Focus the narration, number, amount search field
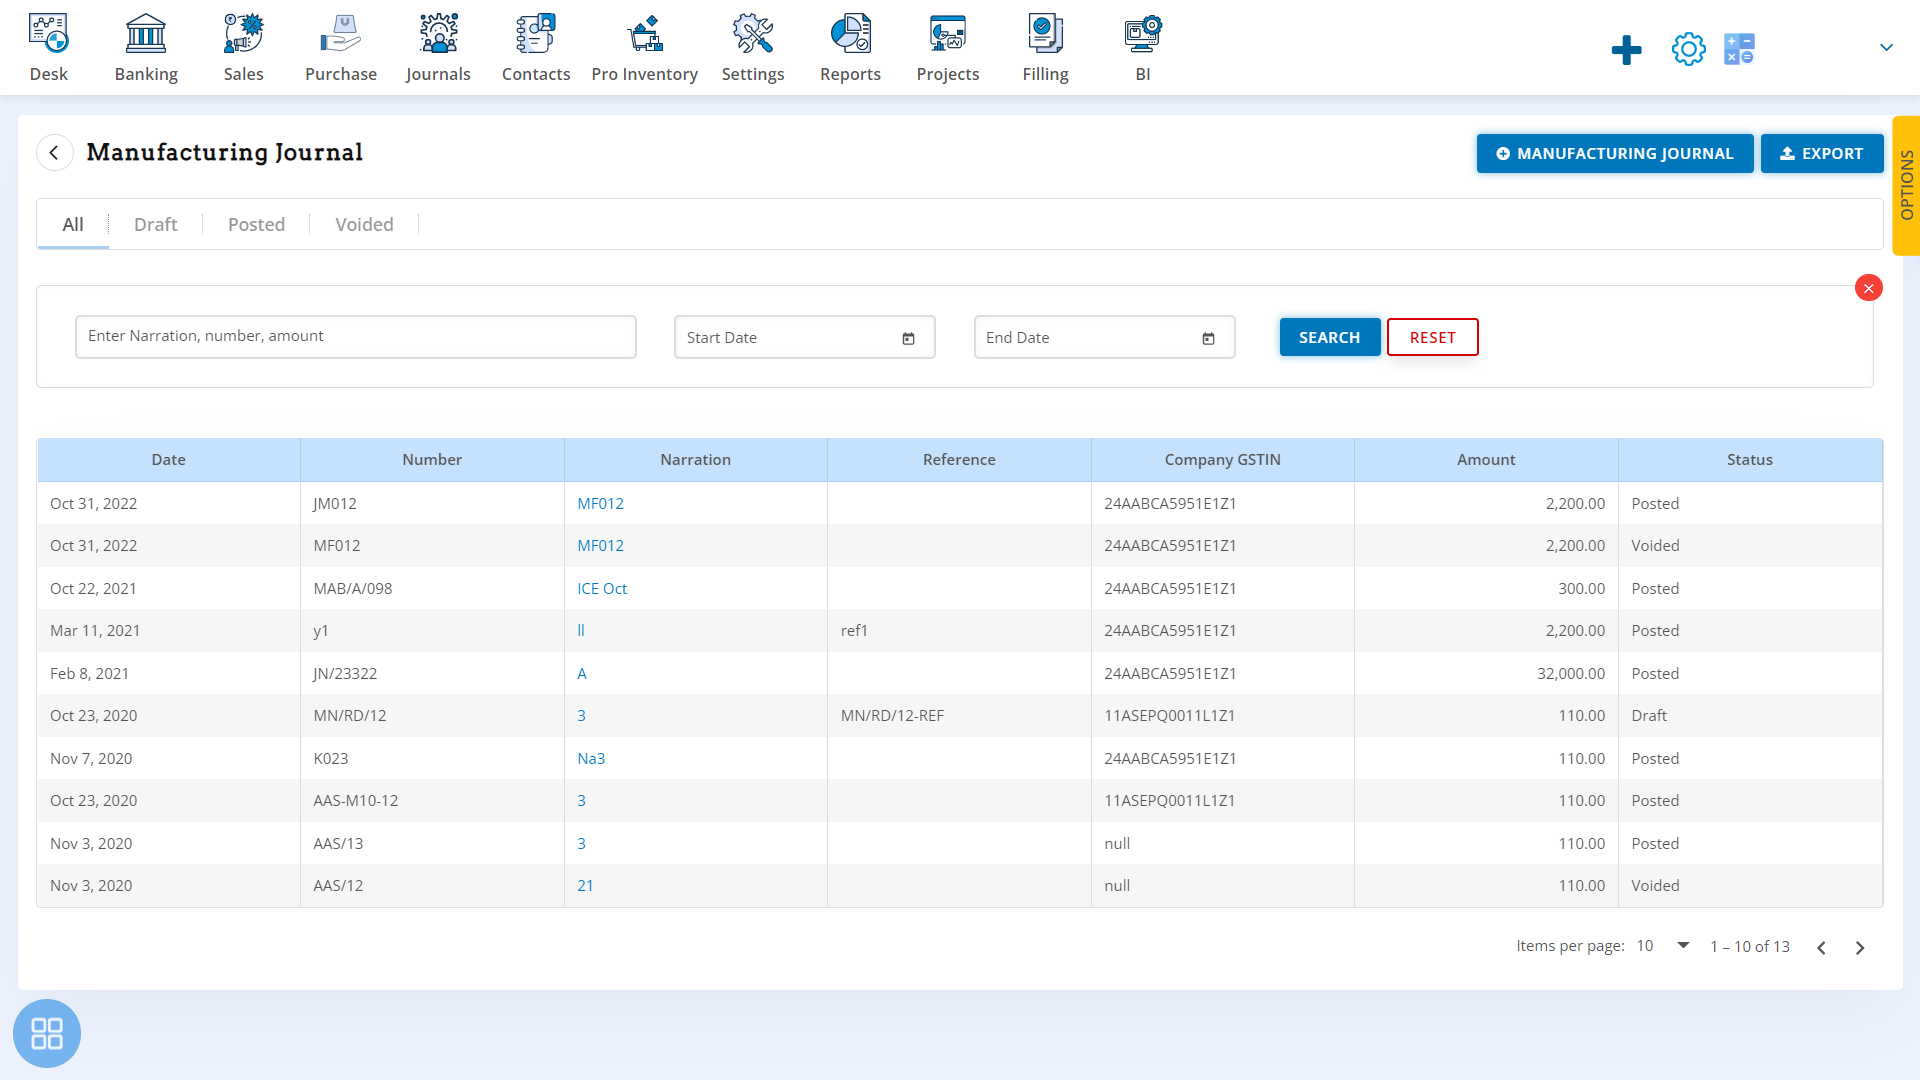The image size is (1920, 1080). point(356,337)
